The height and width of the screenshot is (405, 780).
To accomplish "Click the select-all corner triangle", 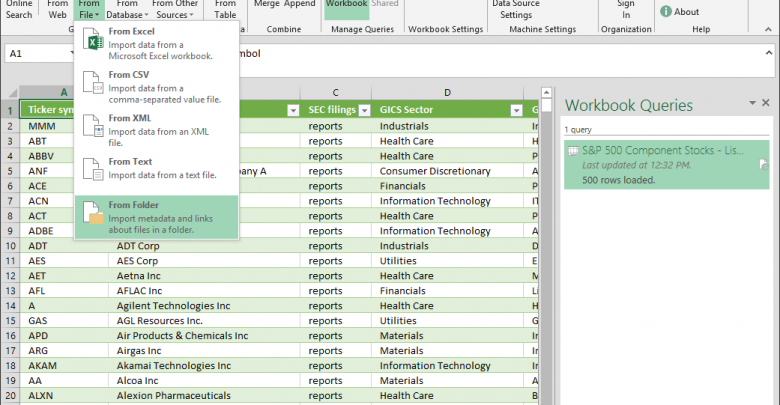I will (12, 93).
